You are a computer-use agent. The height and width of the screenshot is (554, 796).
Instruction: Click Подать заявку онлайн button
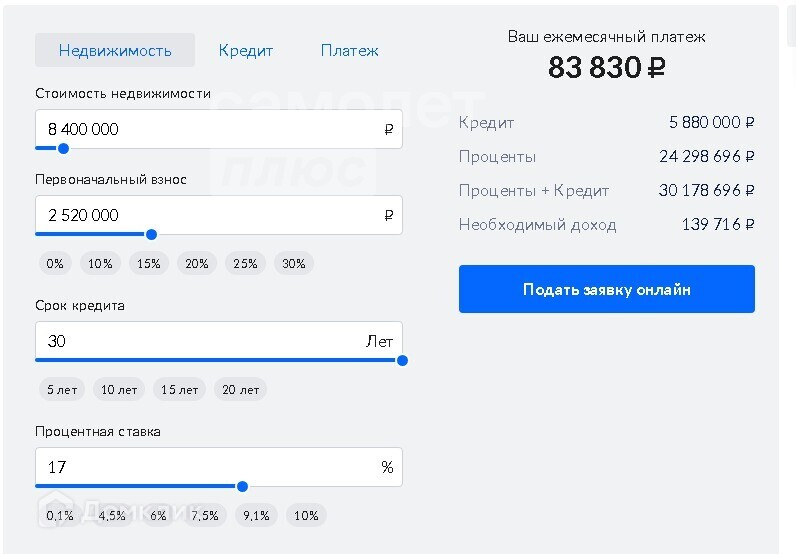click(x=606, y=289)
